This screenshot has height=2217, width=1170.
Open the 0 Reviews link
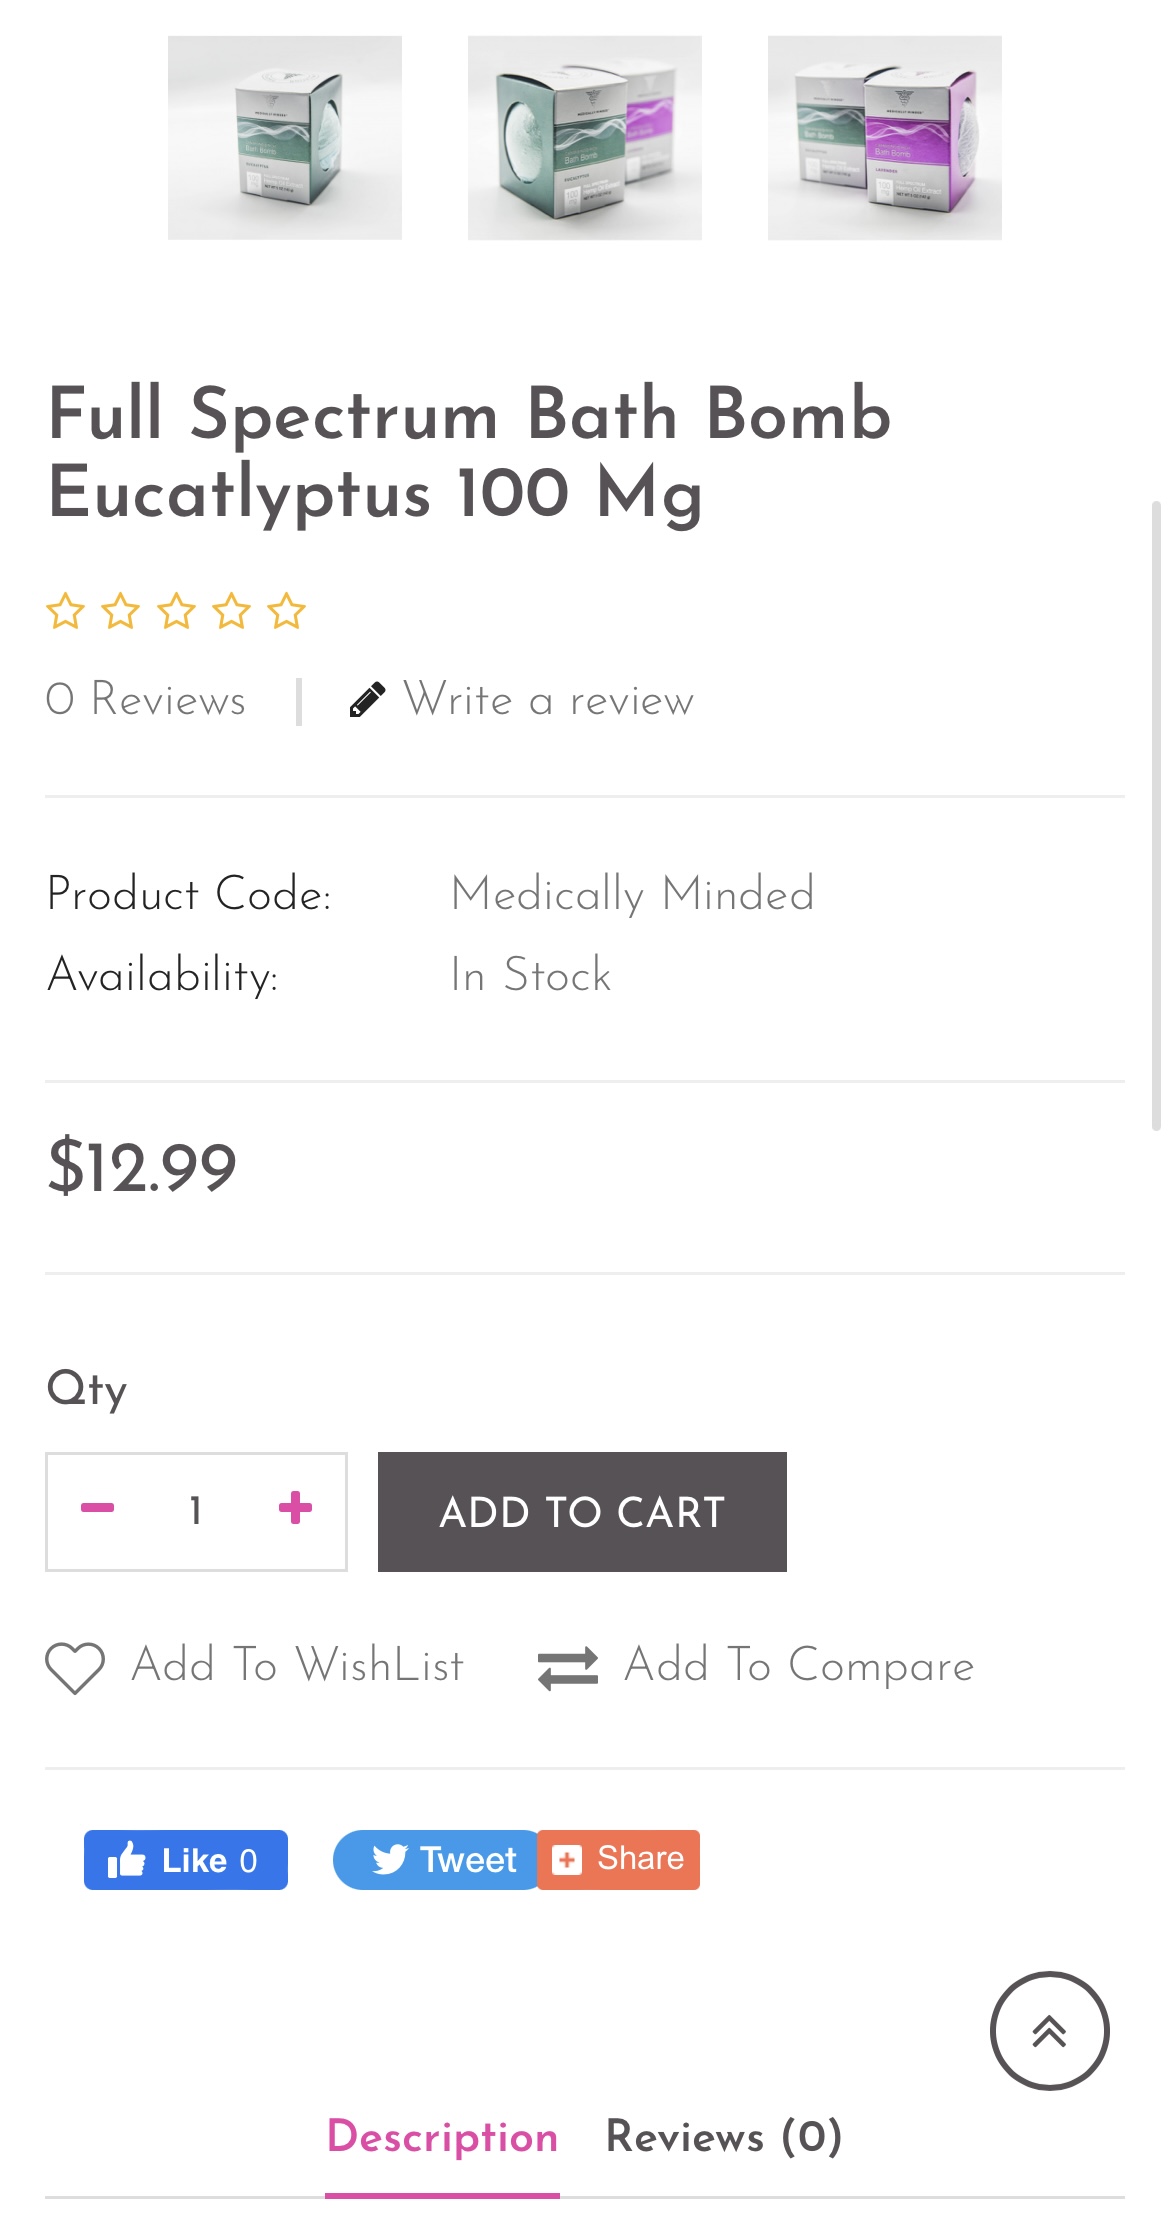(146, 700)
